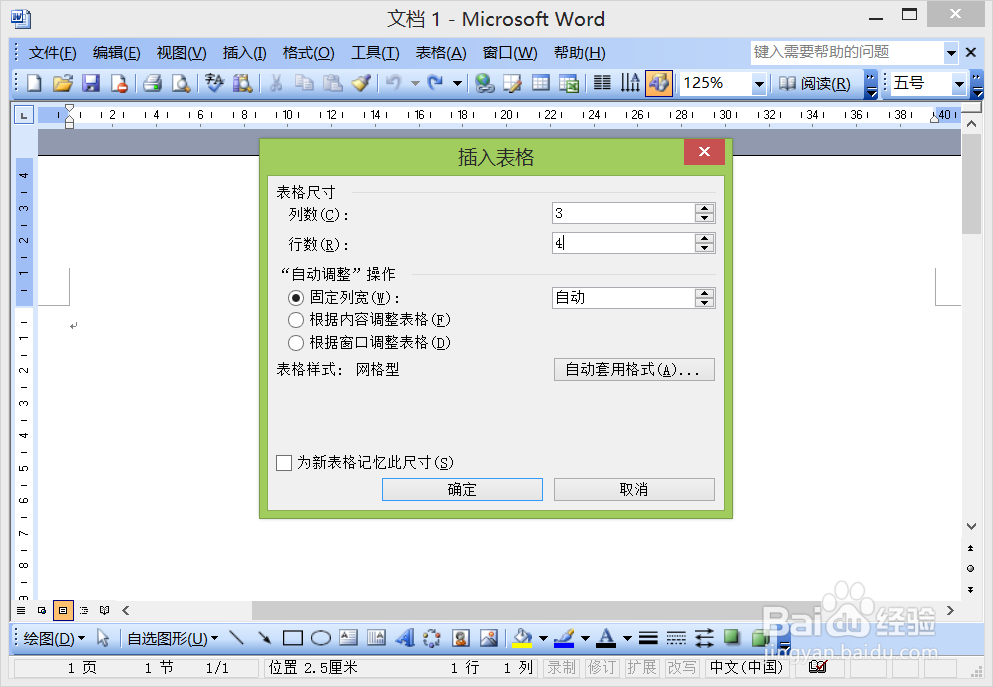Screen dimensions: 993x687
Task: Open the 自选图形(U) AutoShapes dropdown
Action: click(173, 638)
